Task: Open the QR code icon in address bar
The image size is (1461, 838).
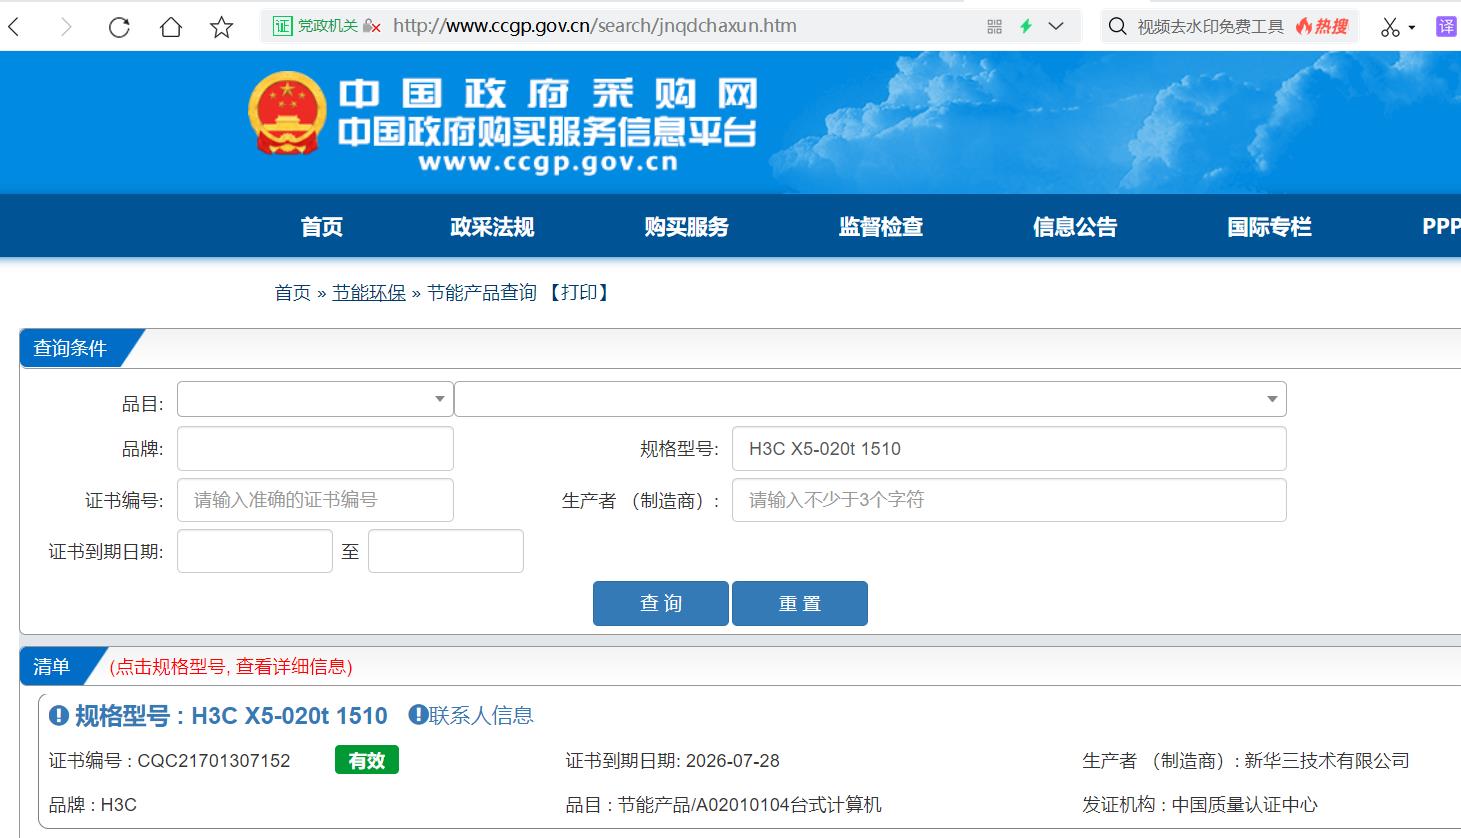Action: tap(994, 27)
